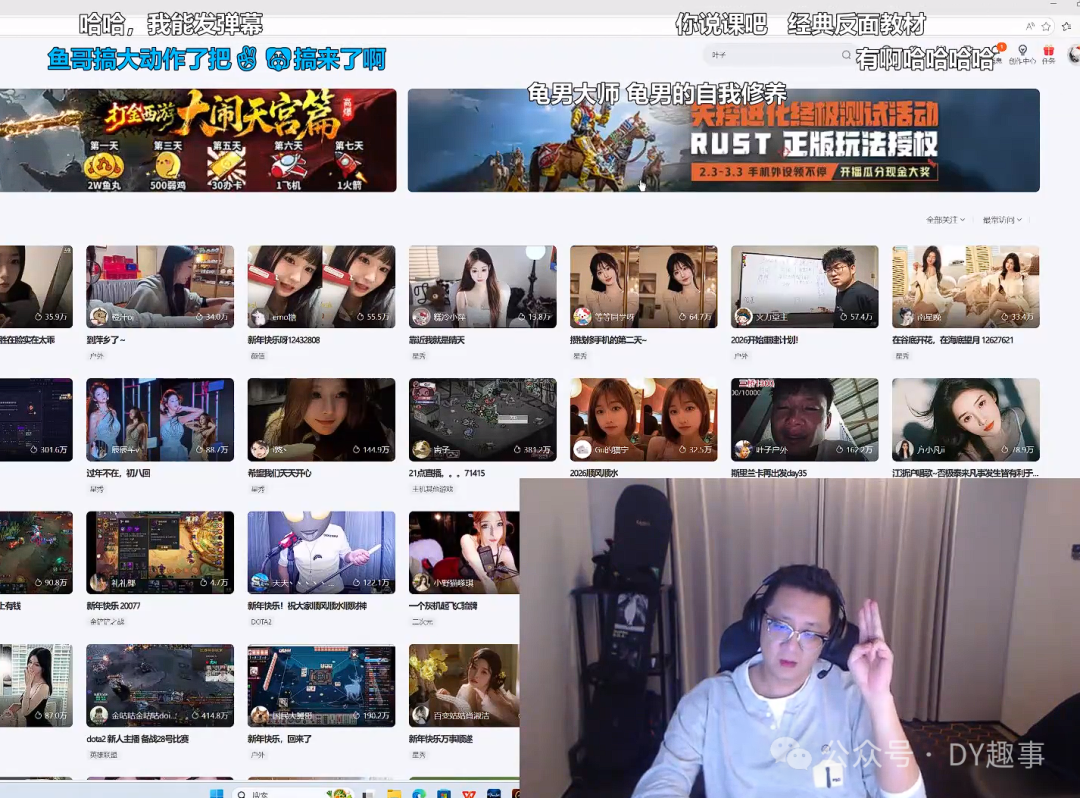Click the DOTA2 category tag
1080x798 pixels.
pos(261,622)
